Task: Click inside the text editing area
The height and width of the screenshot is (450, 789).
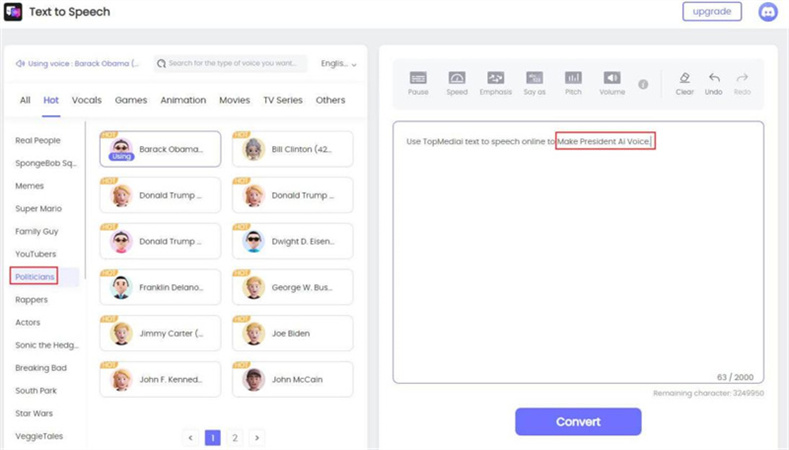Action: click(578, 252)
